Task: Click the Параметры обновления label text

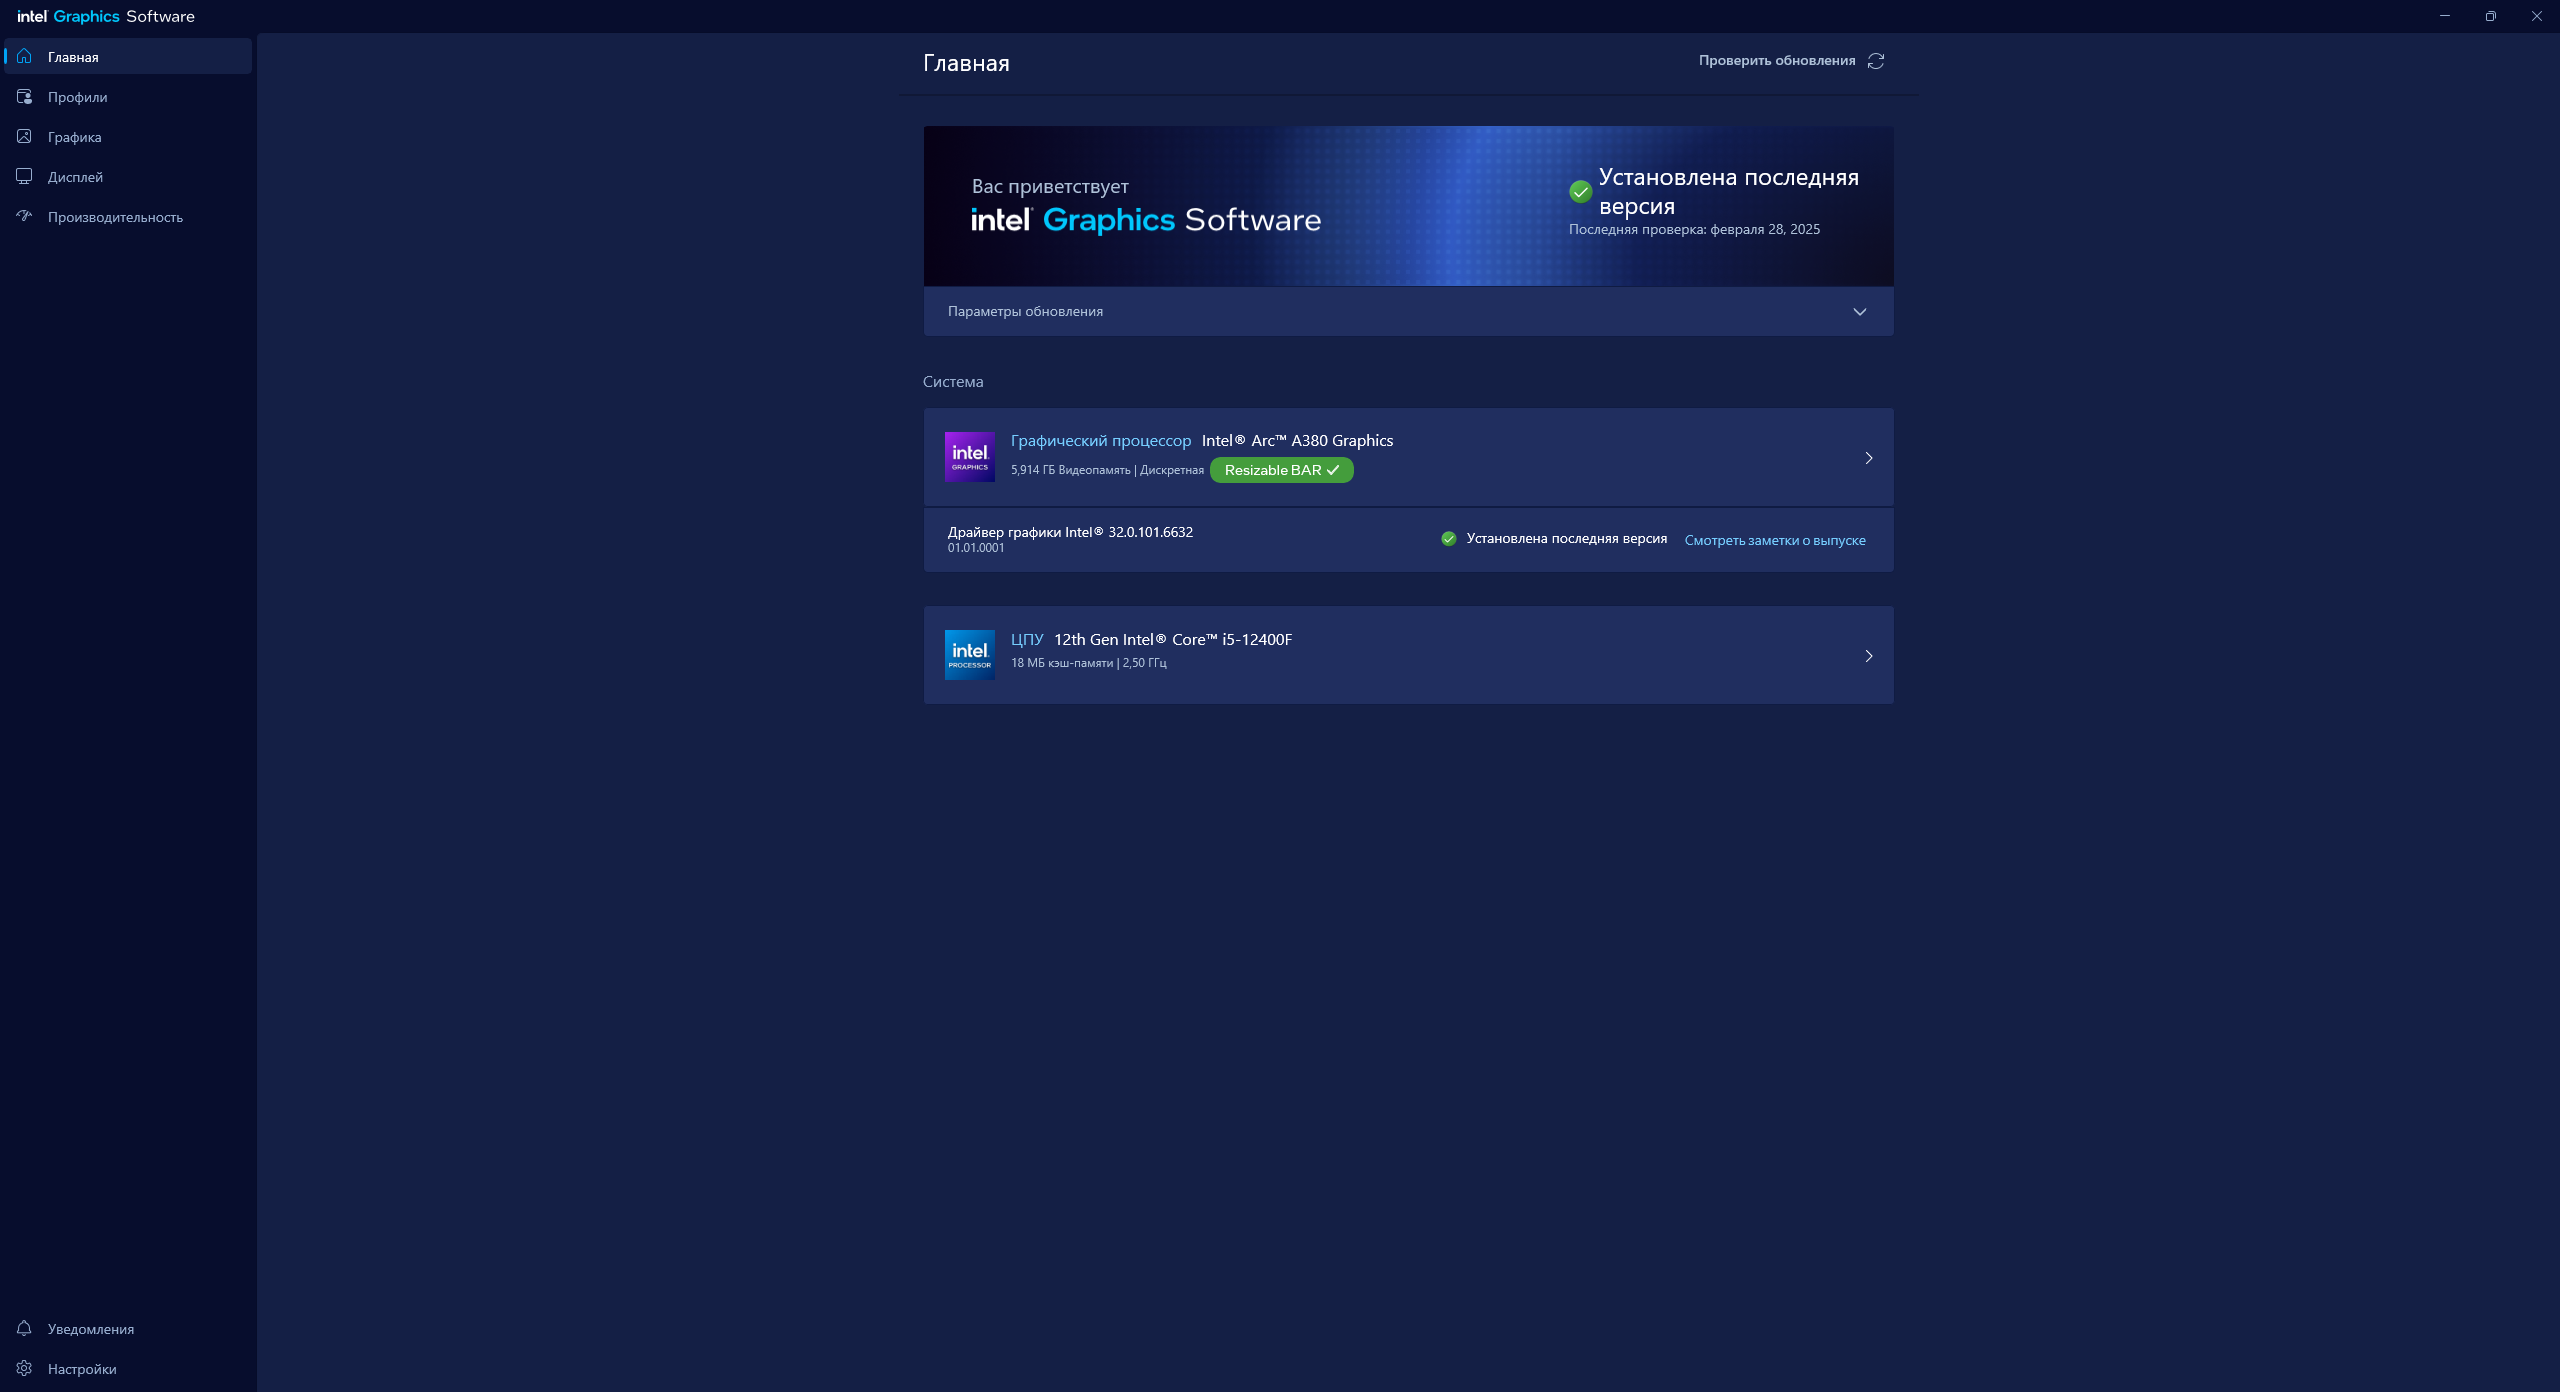Action: pos(1025,311)
